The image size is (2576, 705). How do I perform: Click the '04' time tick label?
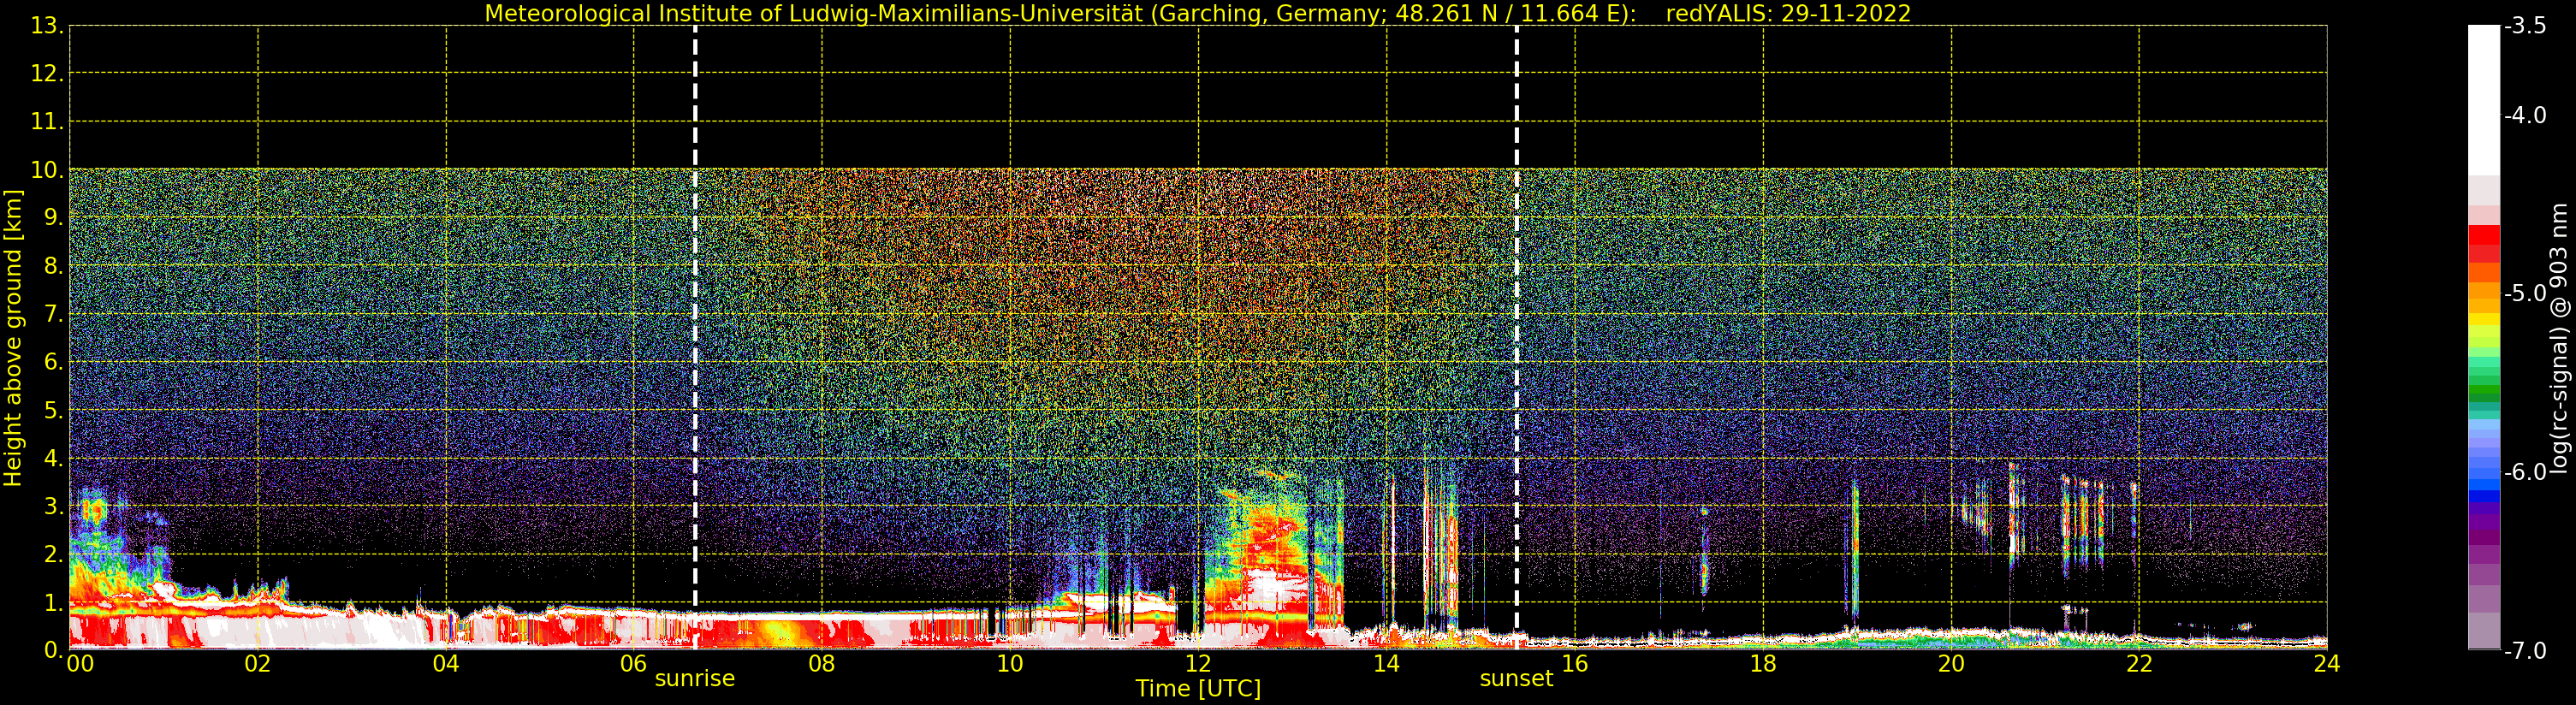point(445,664)
